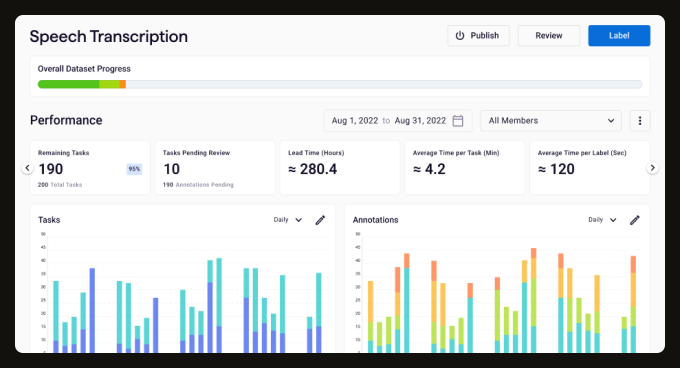Click the 'Tasks' chart title

(x=49, y=220)
